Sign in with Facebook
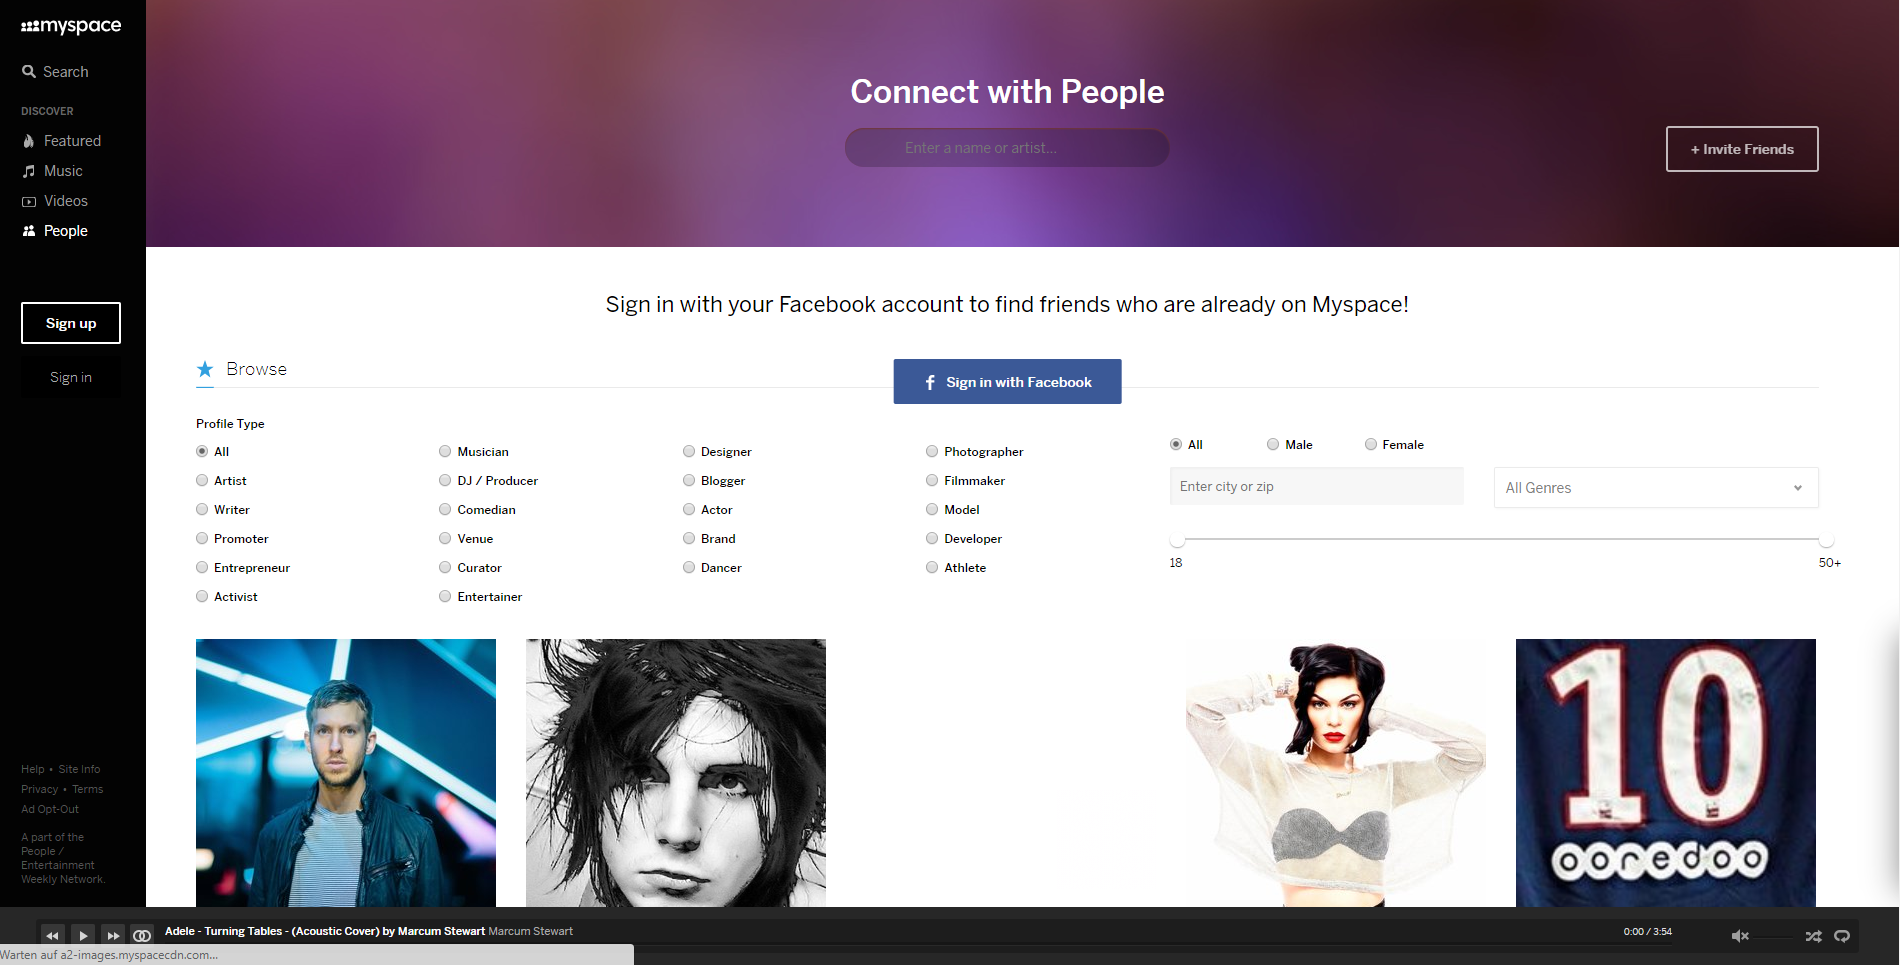 [1007, 382]
